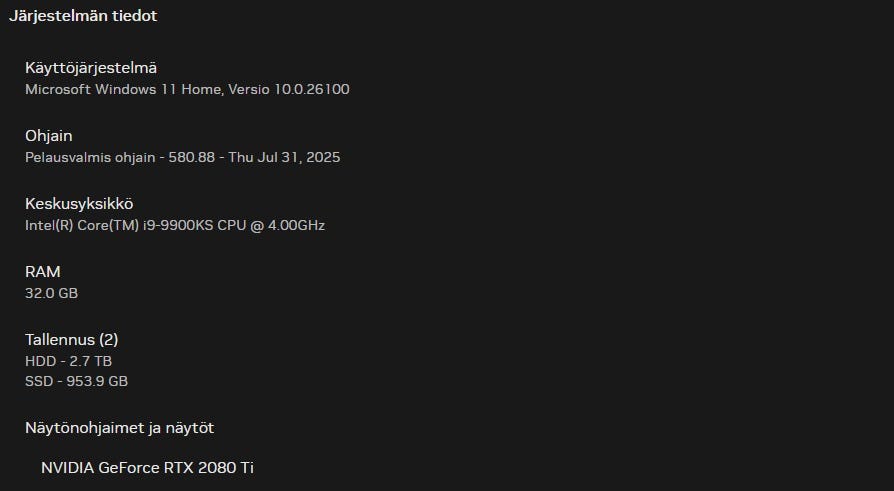Click the Järjestelmän tiedot heading
This screenshot has height=491, width=894.
point(83,16)
